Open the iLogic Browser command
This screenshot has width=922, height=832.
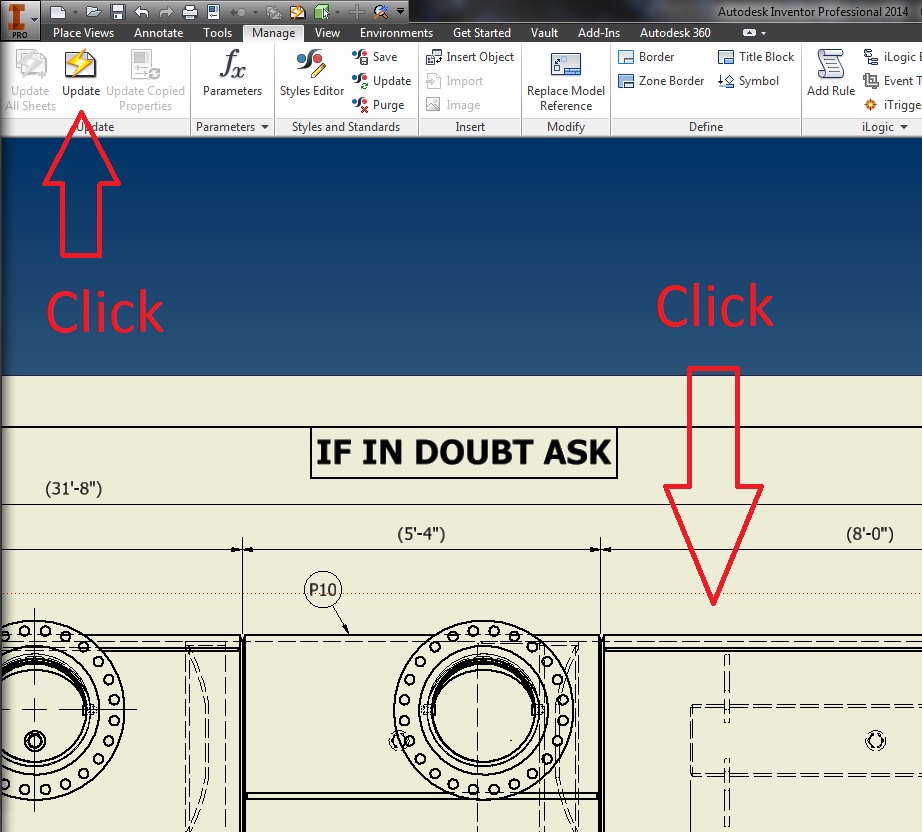(x=892, y=57)
